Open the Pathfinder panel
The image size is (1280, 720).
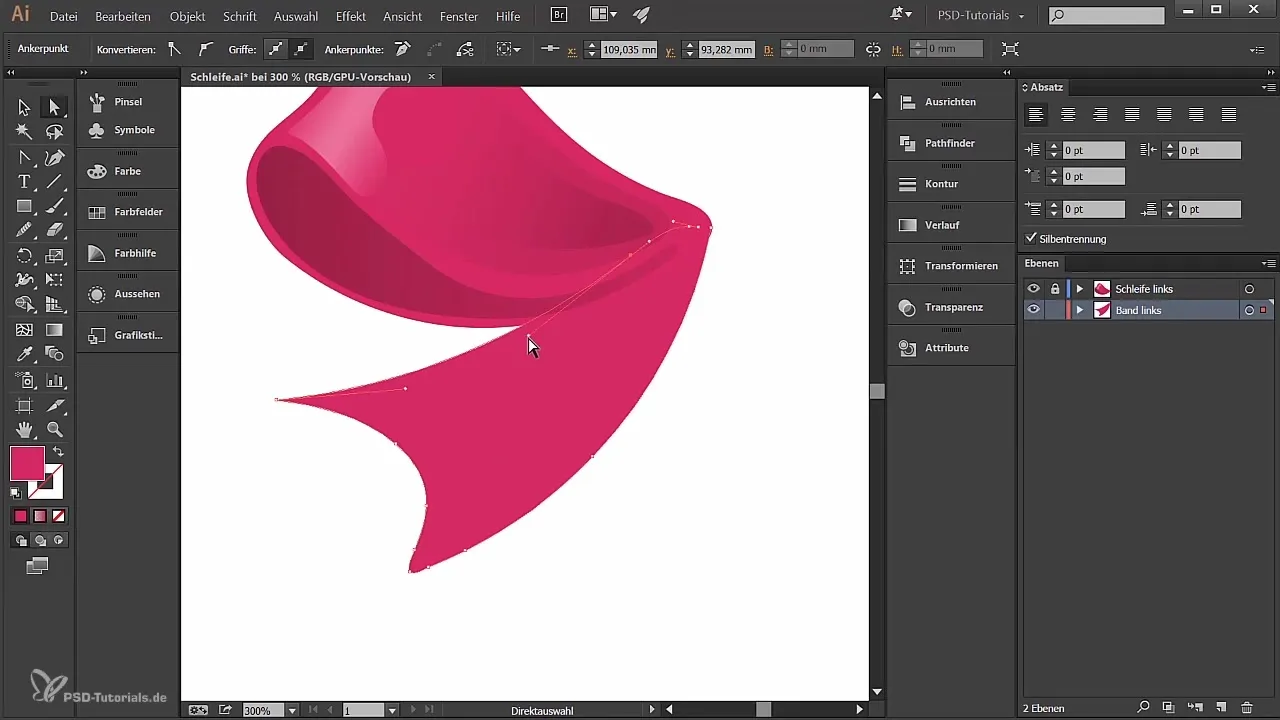[949, 143]
